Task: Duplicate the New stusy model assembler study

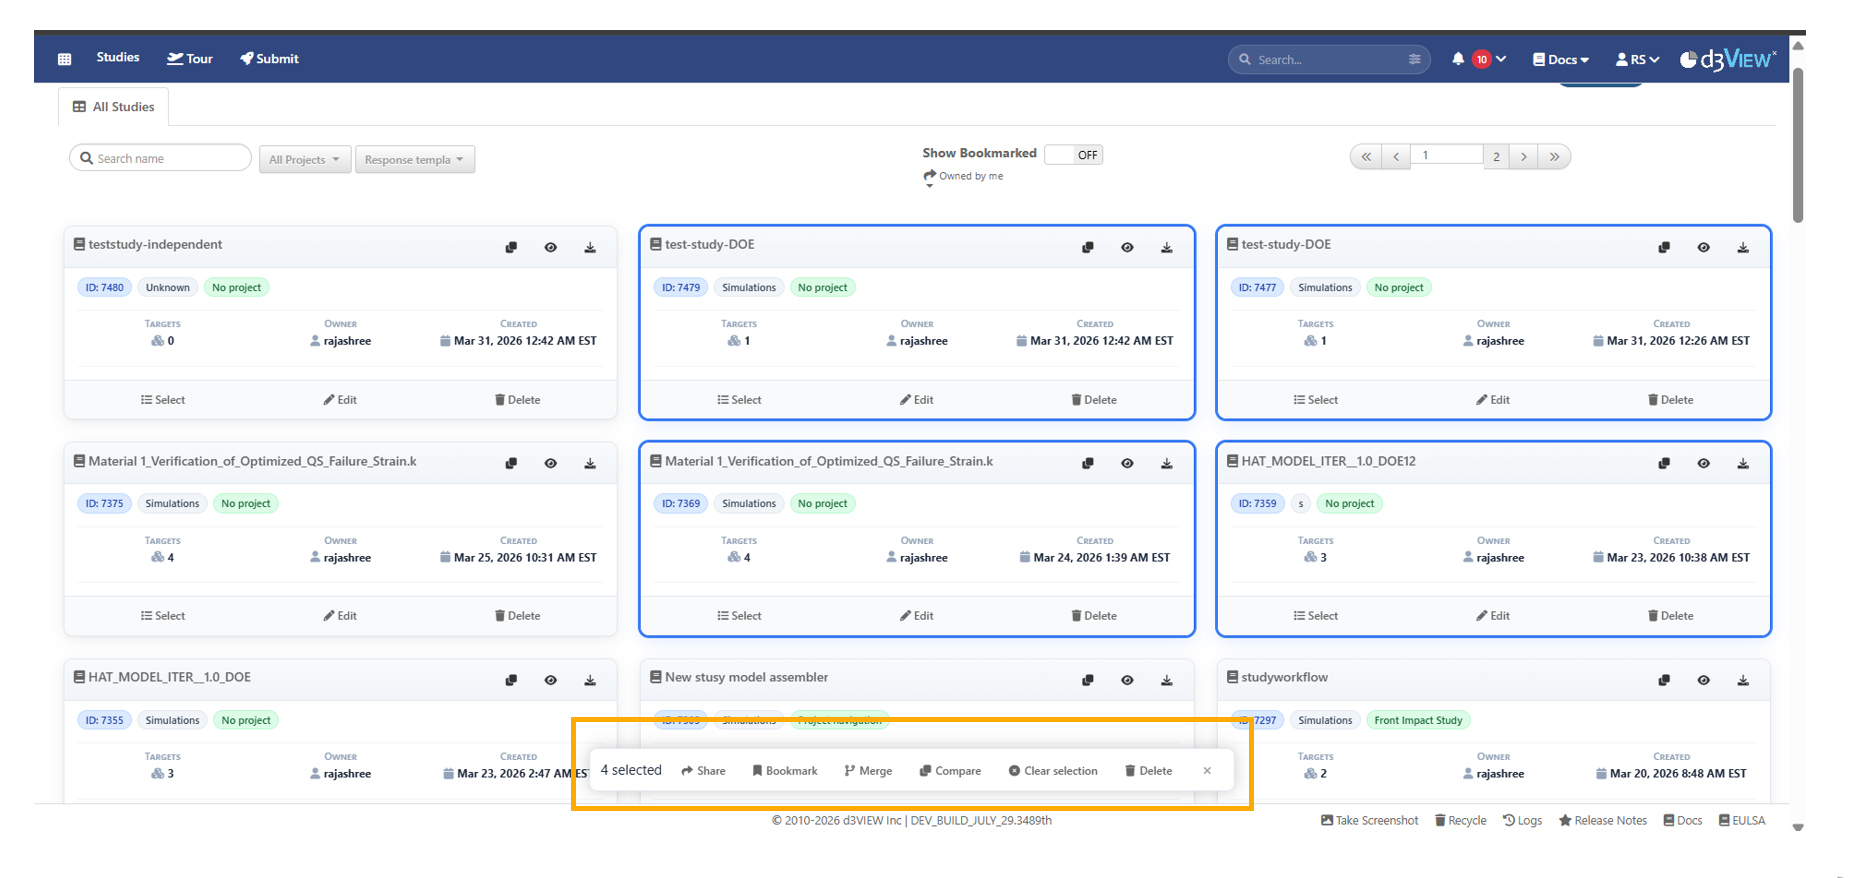Action: 1088,681
